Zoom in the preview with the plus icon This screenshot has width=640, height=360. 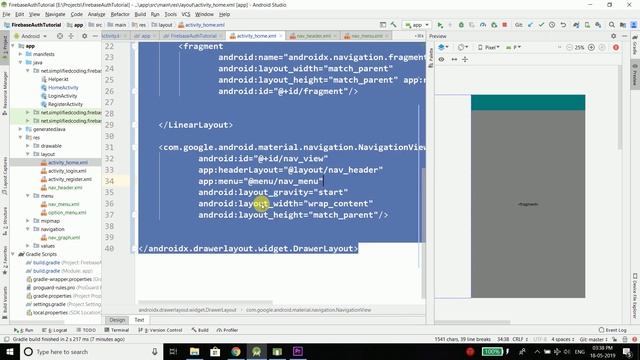pyautogui.click(x=591, y=47)
